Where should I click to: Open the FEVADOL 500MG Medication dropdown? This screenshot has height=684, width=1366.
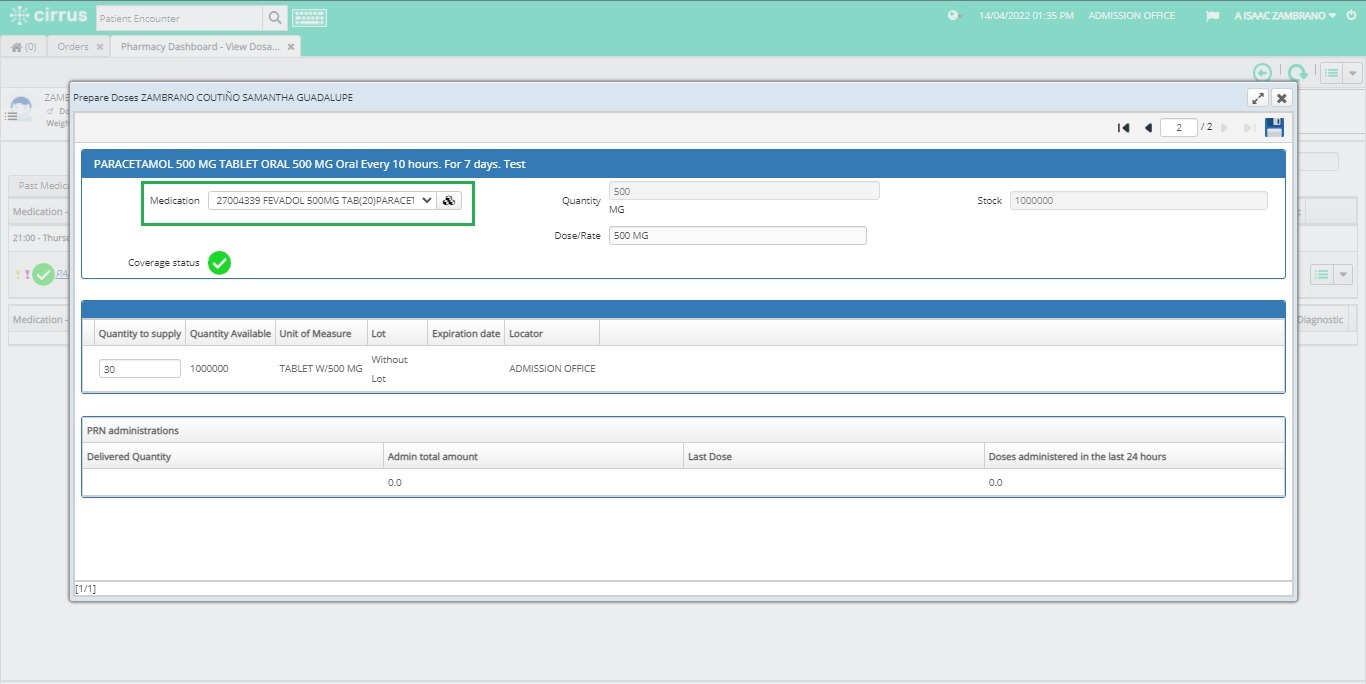click(427, 200)
